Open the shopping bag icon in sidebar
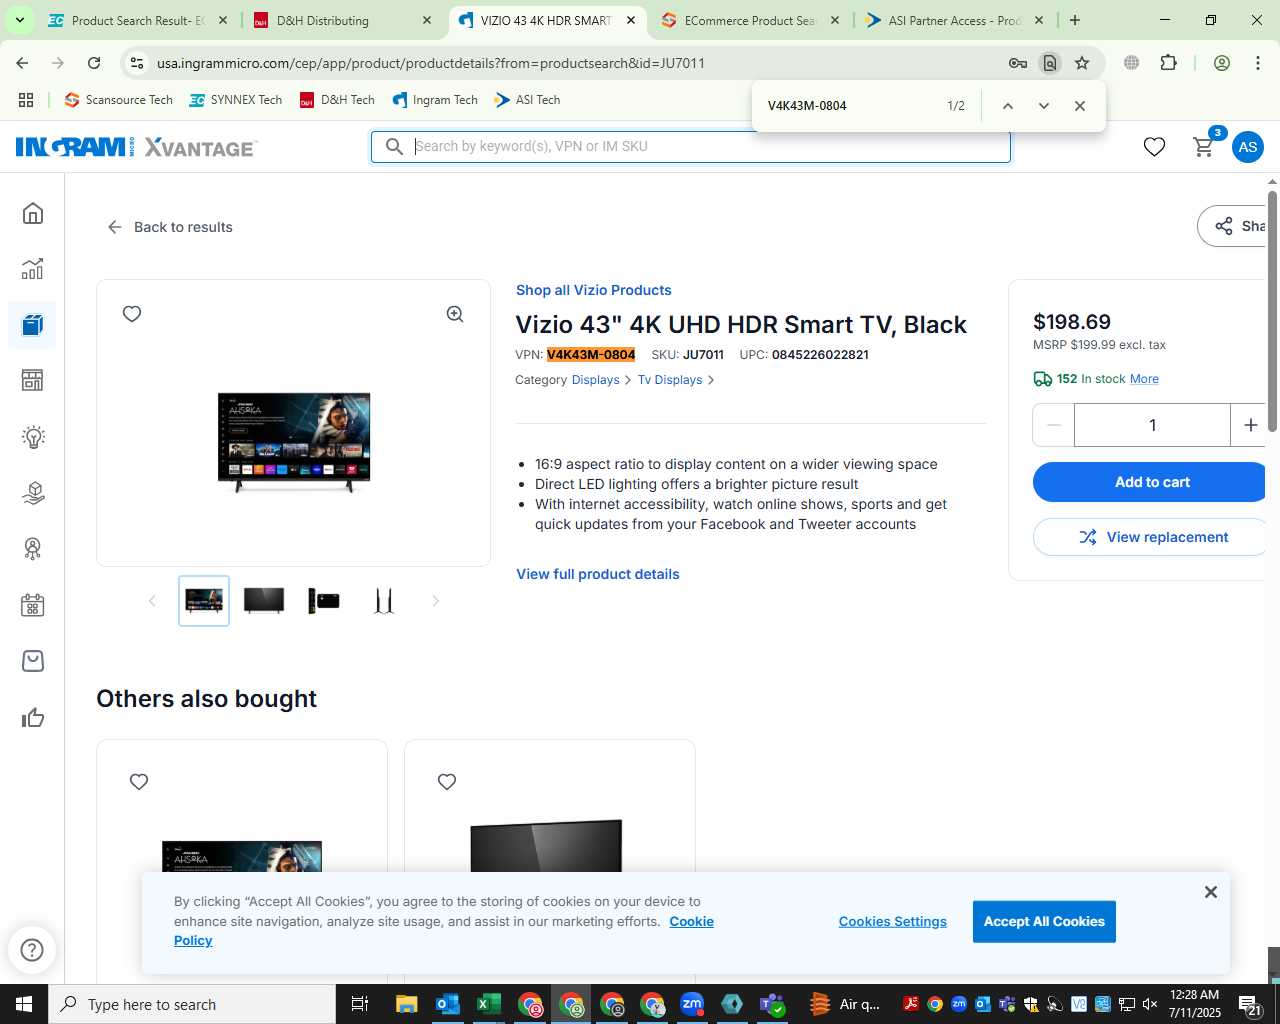 (x=33, y=661)
